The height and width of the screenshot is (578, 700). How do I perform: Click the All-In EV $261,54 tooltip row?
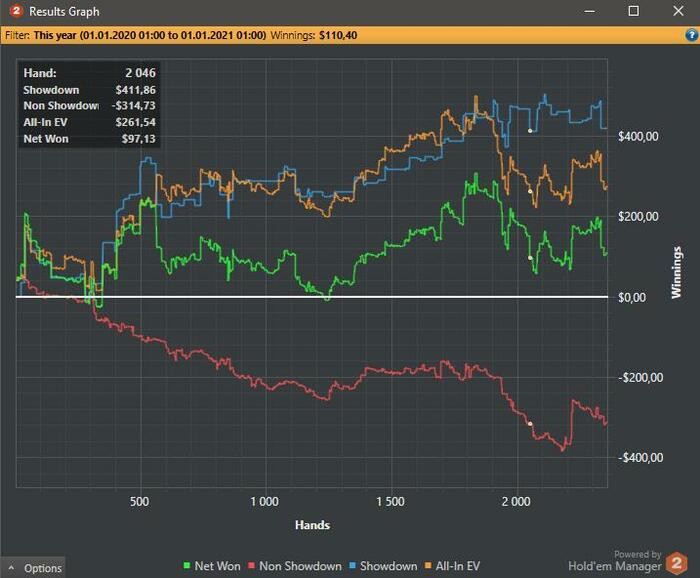pos(89,122)
